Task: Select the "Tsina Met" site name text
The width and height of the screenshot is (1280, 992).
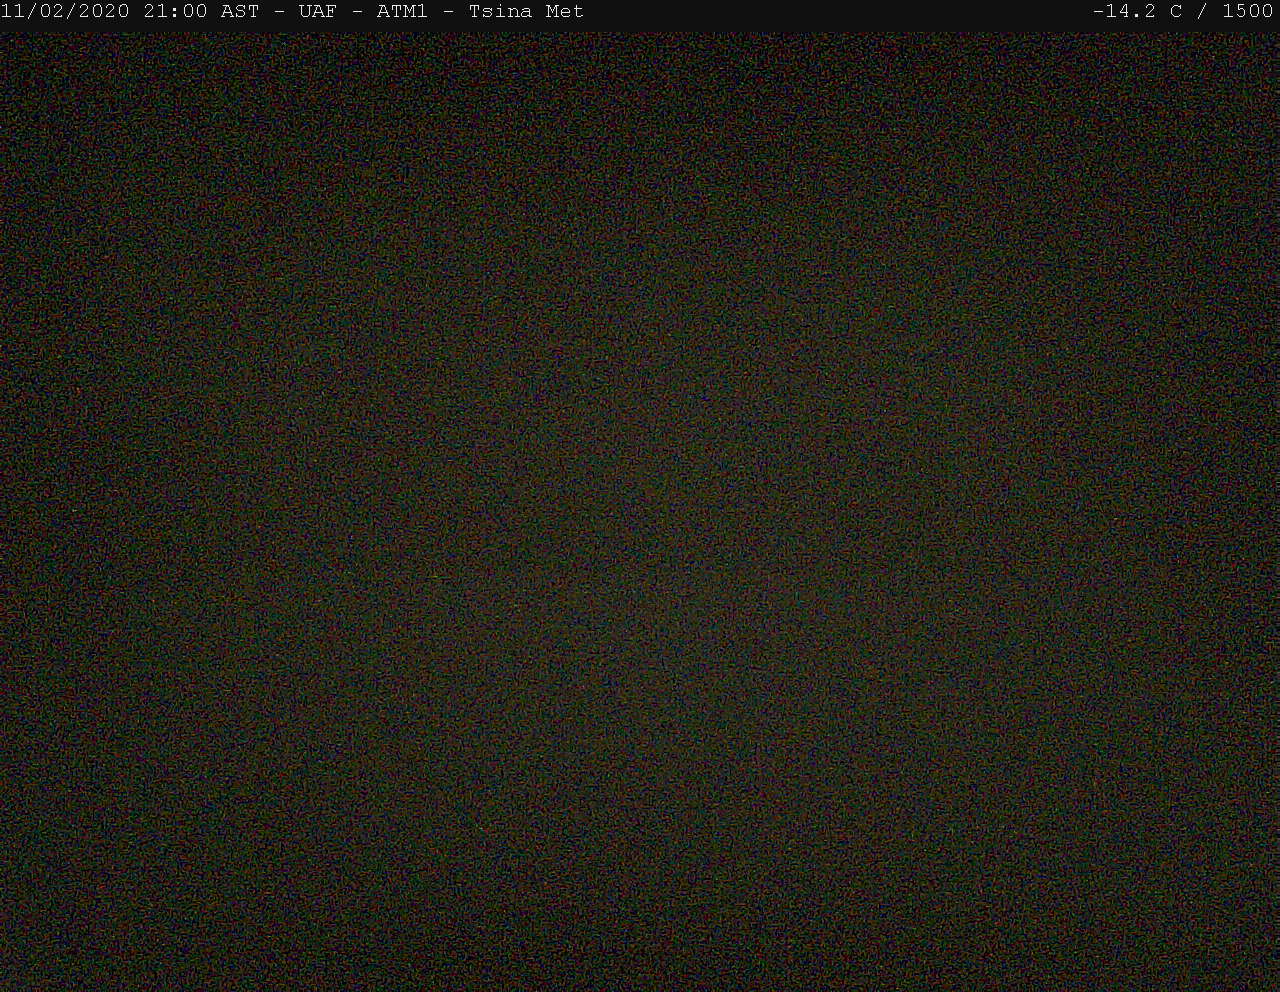Action: coord(526,11)
